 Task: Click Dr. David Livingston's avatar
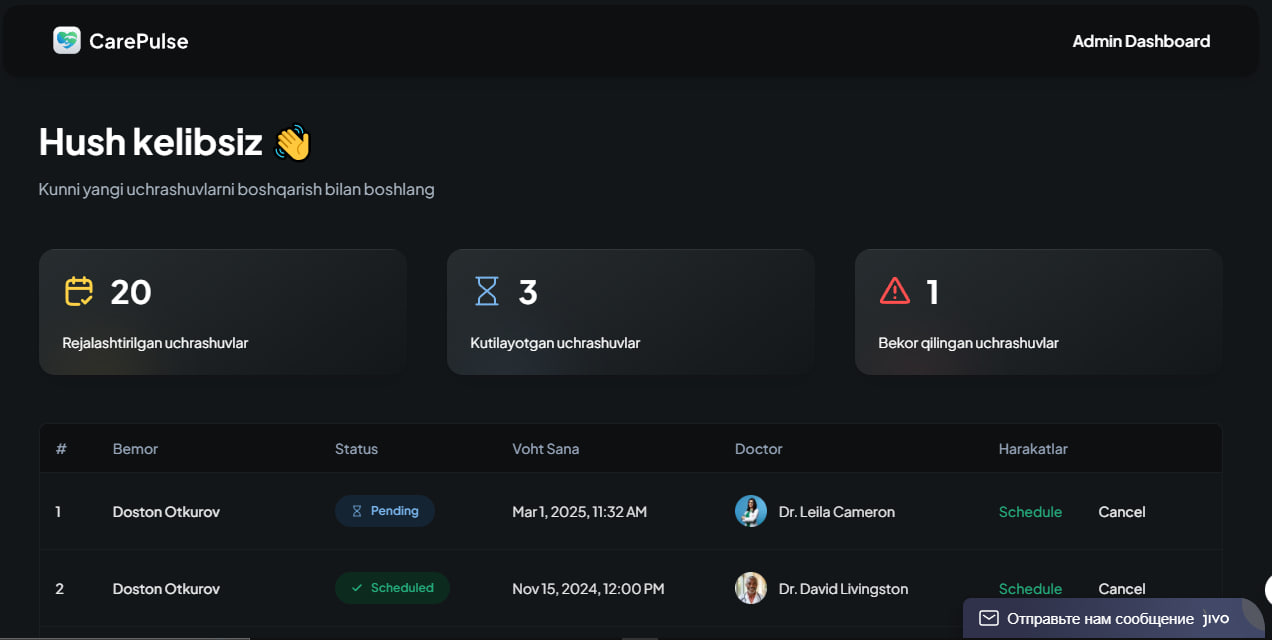pos(751,588)
